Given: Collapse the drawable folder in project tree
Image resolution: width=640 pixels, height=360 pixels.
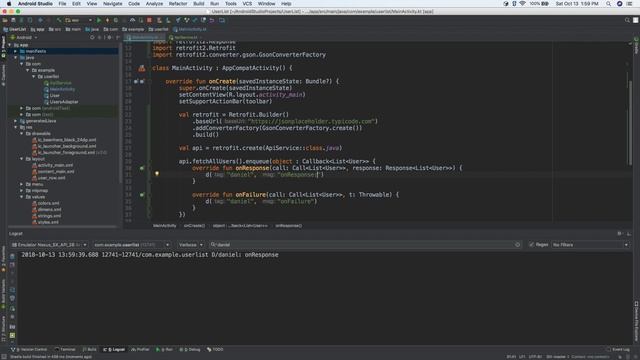Looking at the screenshot, I should point(22,133).
